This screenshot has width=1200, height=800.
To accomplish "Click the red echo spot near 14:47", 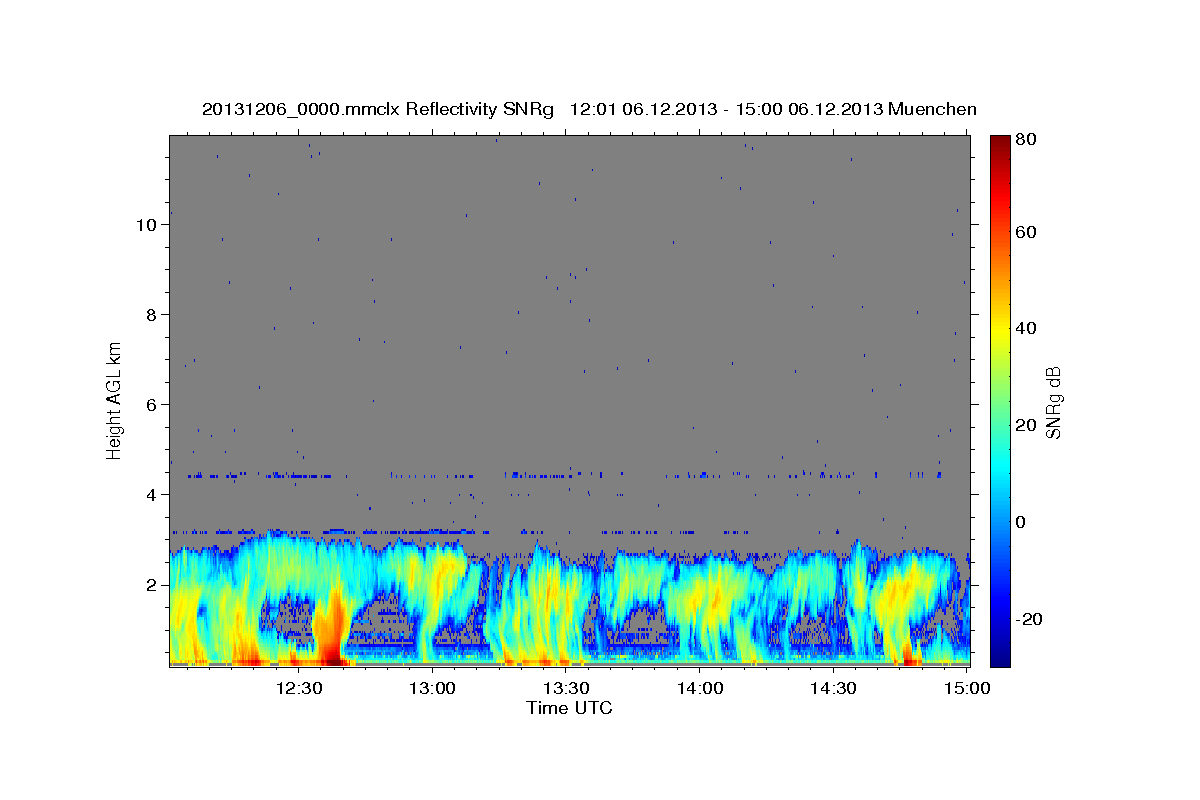I will click(909, 654).
